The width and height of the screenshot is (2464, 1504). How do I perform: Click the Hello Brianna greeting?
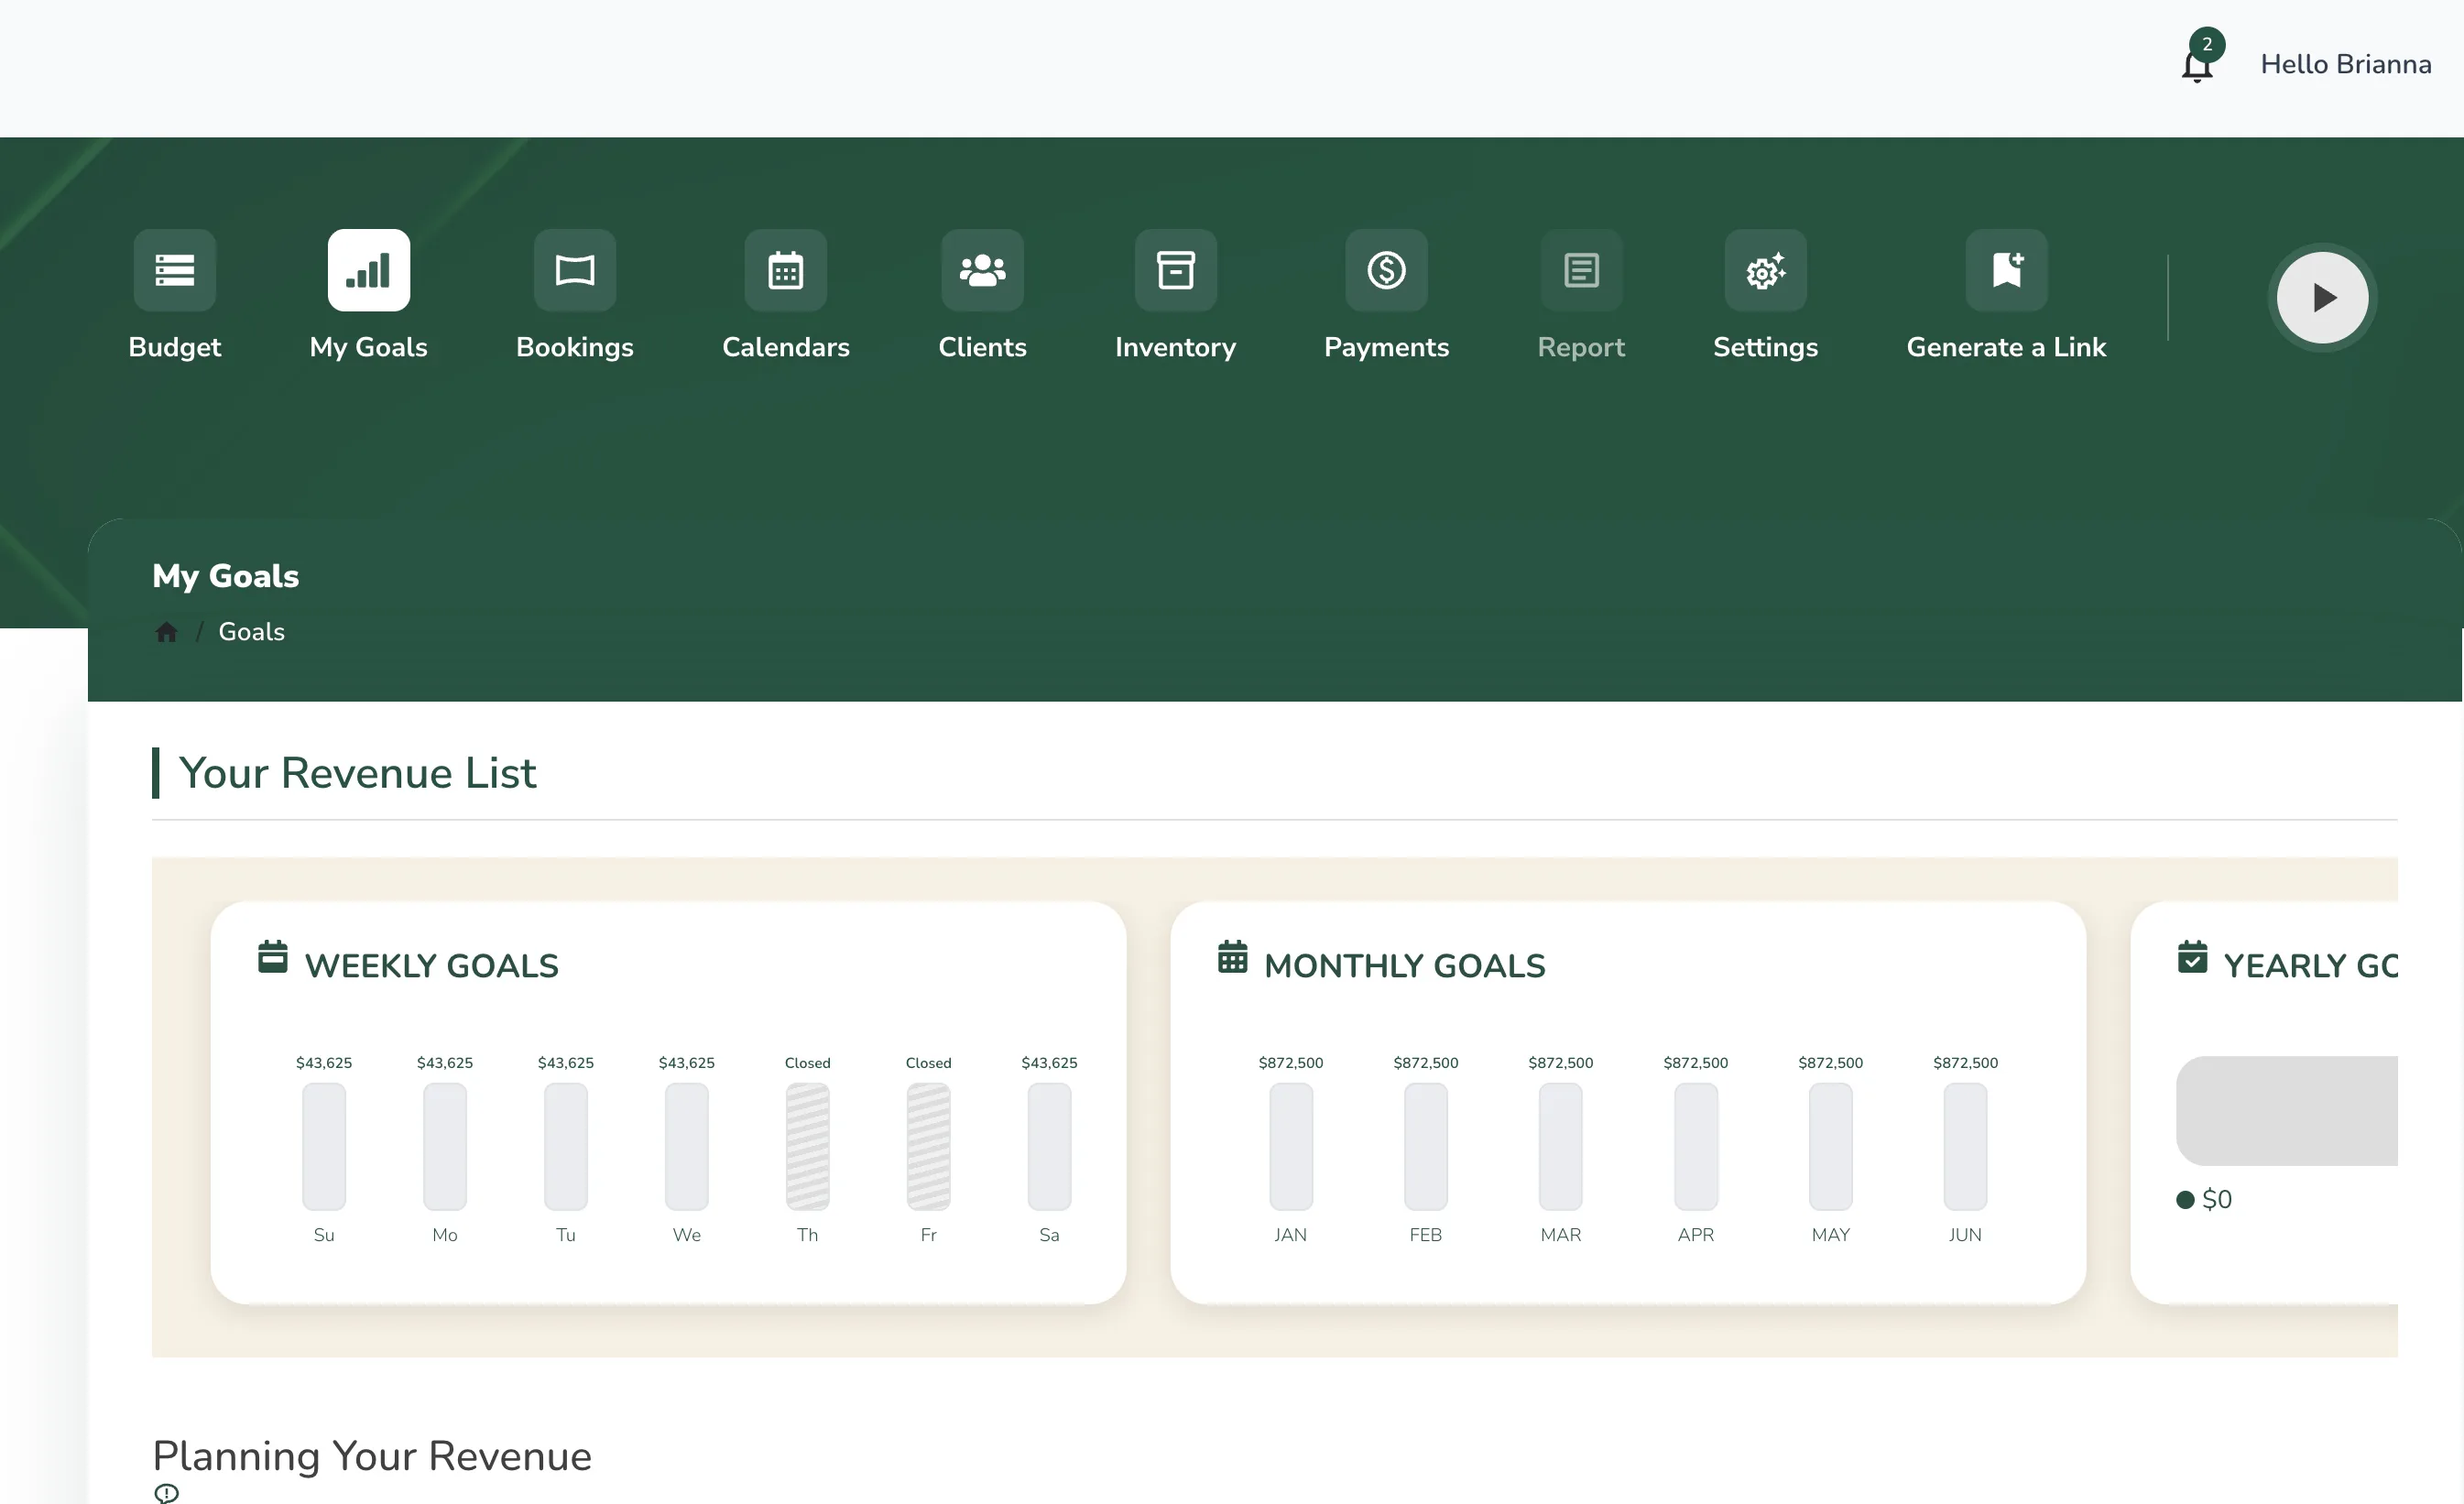tap(2346, 64)
